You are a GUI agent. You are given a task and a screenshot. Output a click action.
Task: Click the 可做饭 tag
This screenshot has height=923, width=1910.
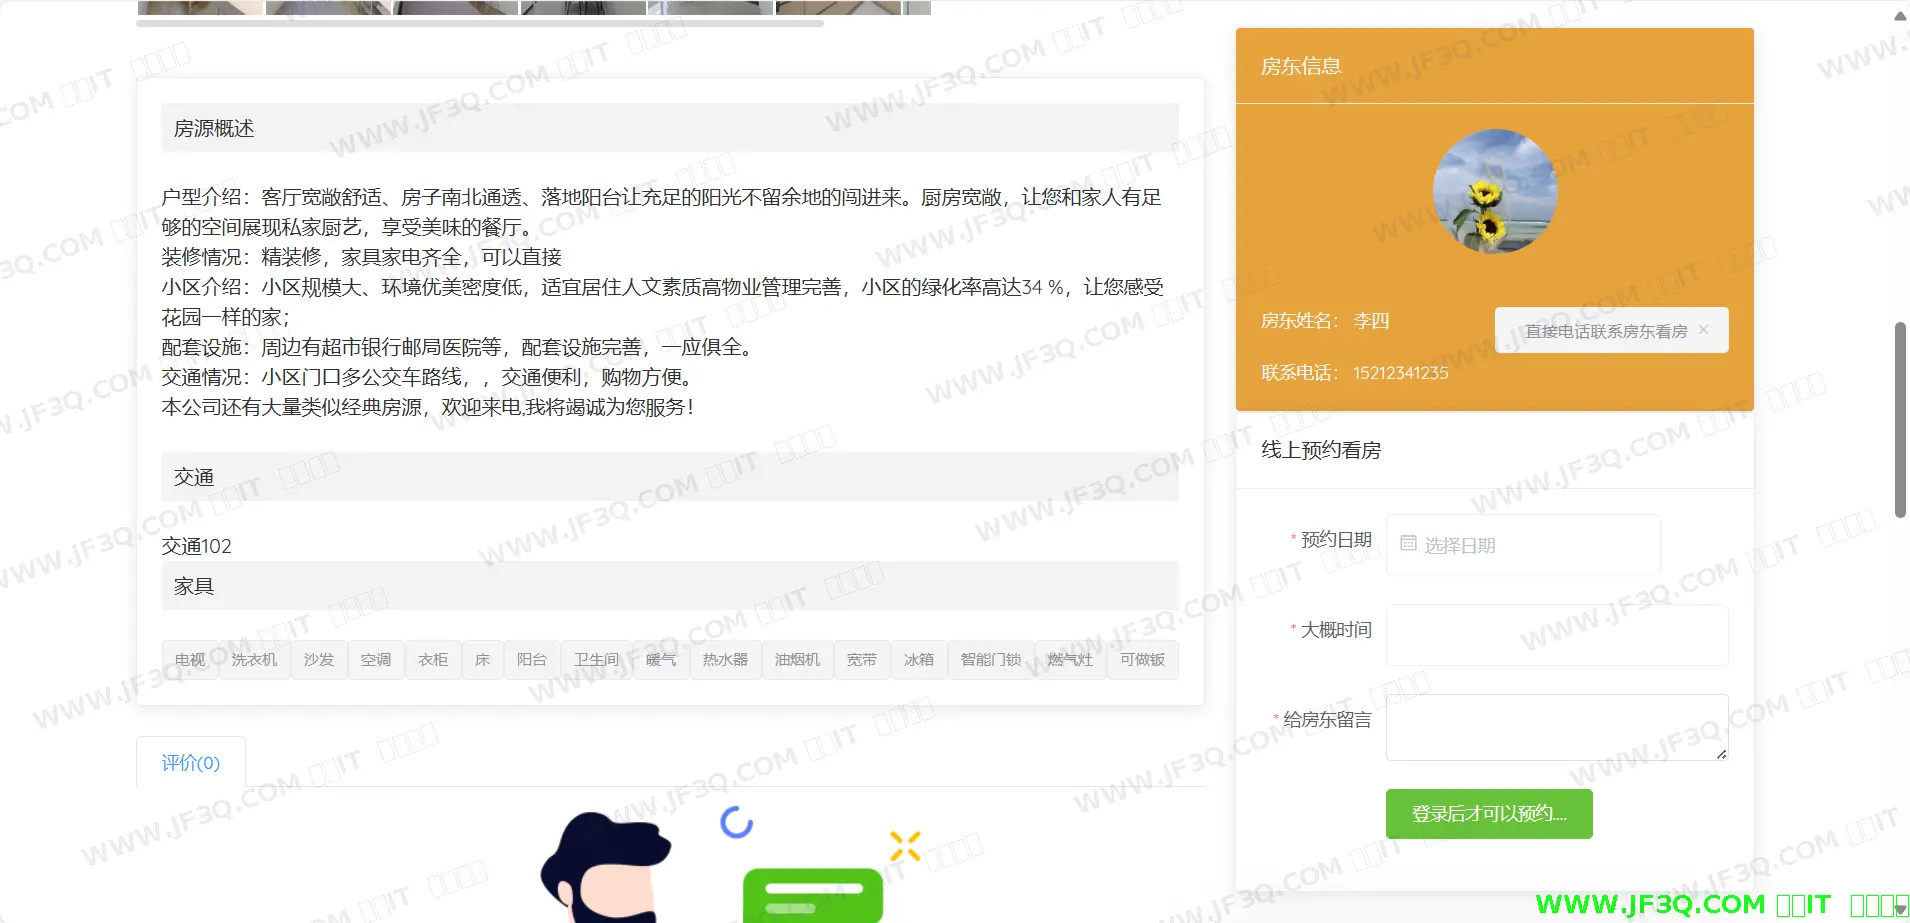(x=1142, y=660)
